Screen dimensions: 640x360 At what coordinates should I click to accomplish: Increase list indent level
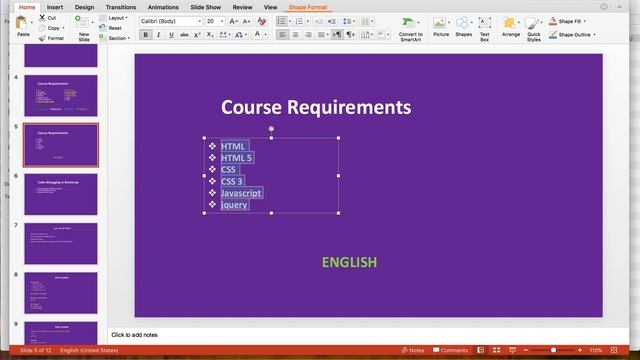click(x=332, y=21)
